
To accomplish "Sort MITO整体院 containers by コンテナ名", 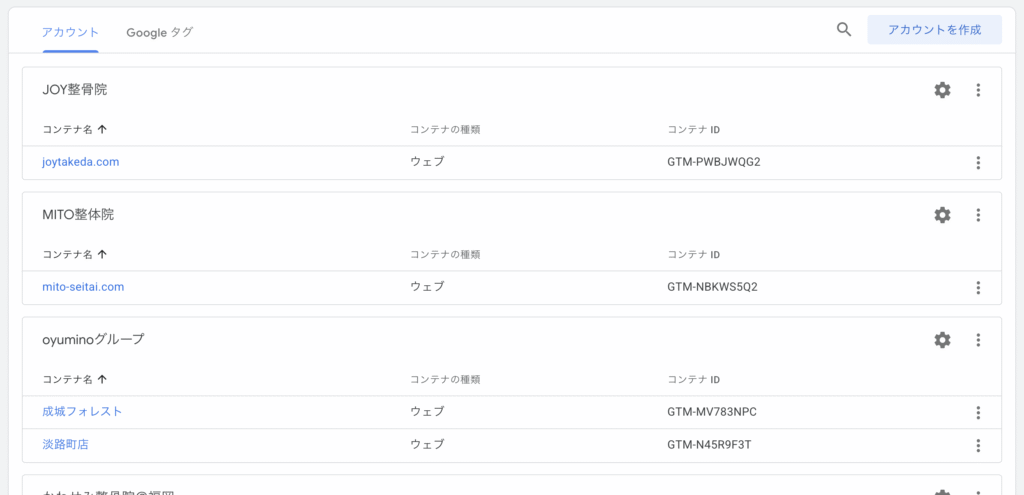I will click(x=74, y=255).
